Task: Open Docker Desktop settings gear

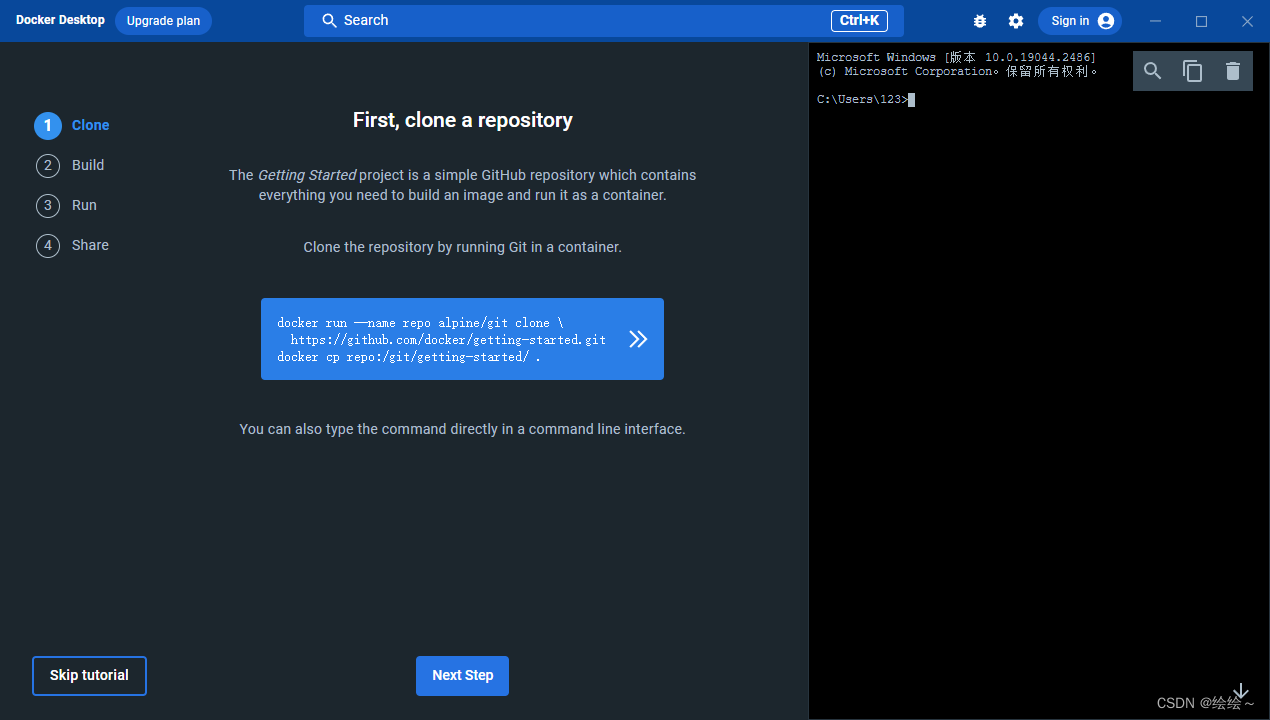Action: tap(1016, 21)
